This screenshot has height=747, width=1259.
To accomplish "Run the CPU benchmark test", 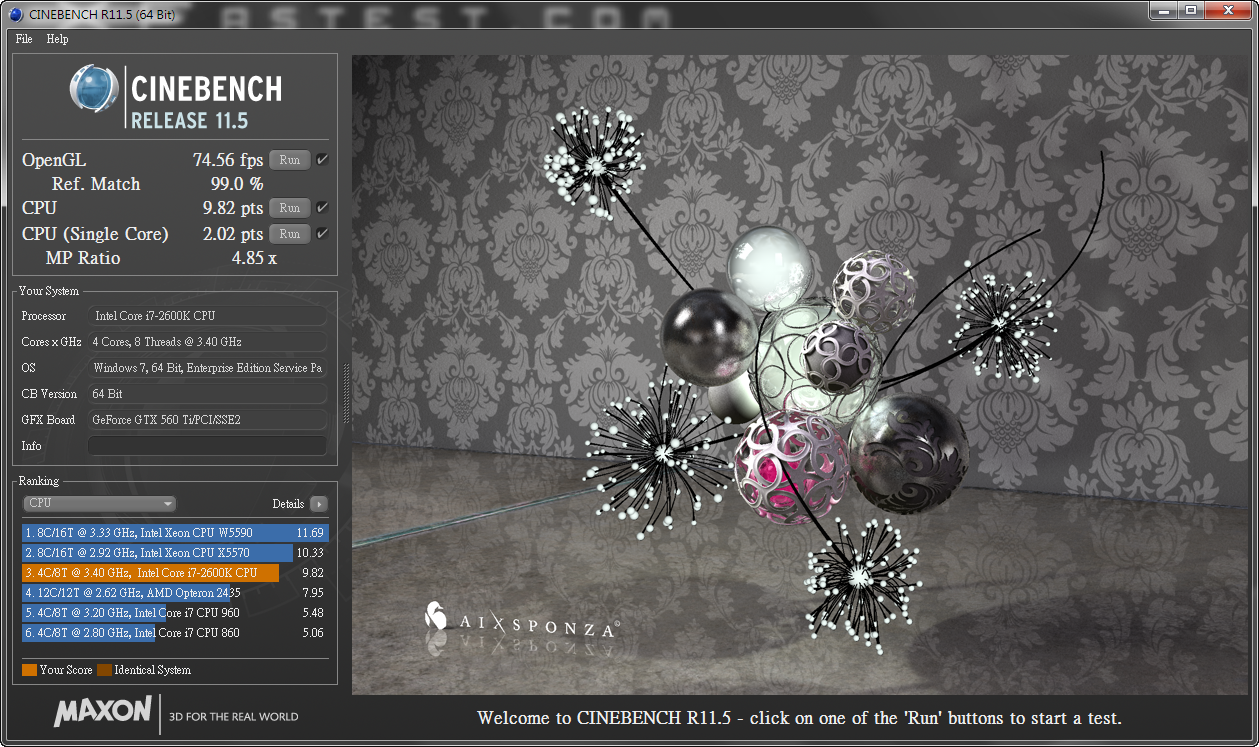I will pyautogui.click(x=289, y=208).
